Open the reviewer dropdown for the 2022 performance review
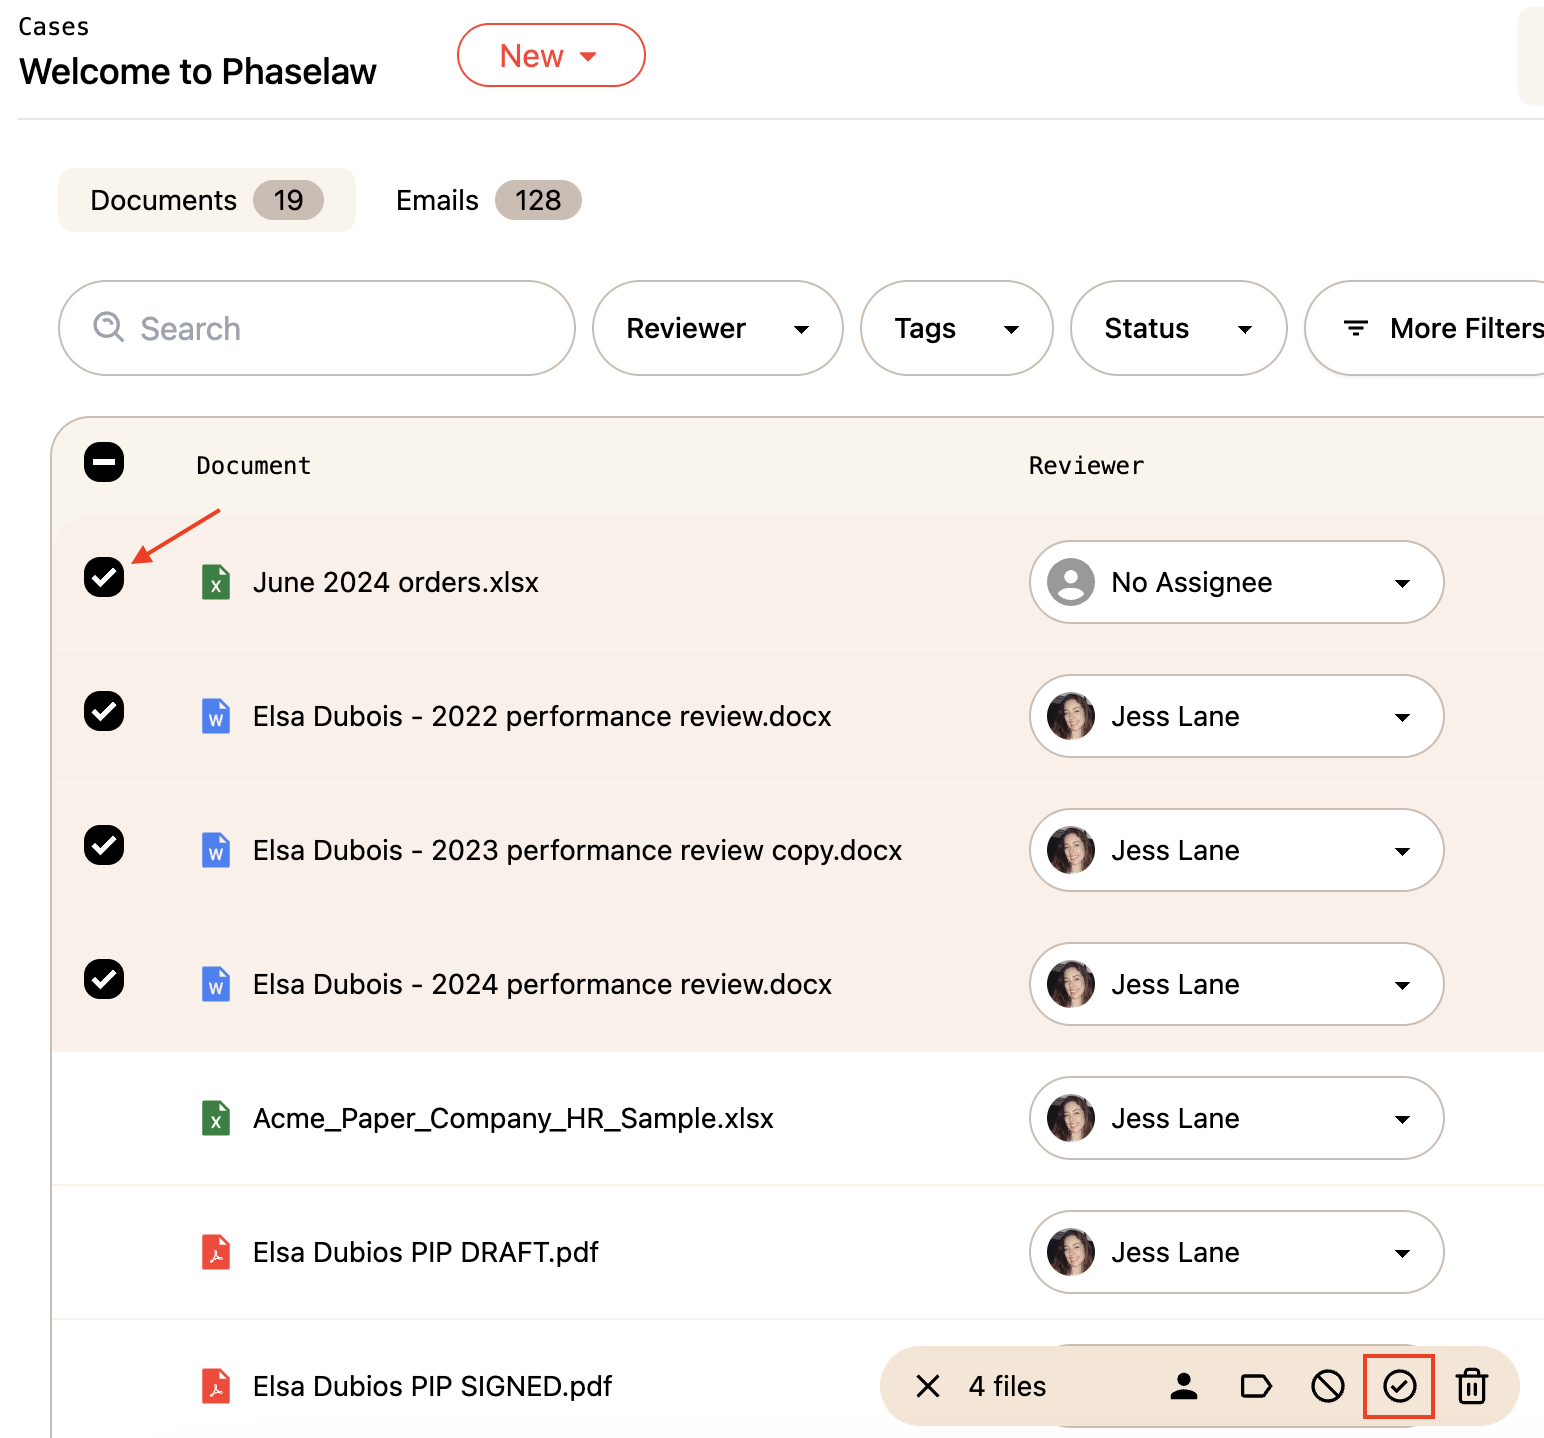 coord(1237,716)
